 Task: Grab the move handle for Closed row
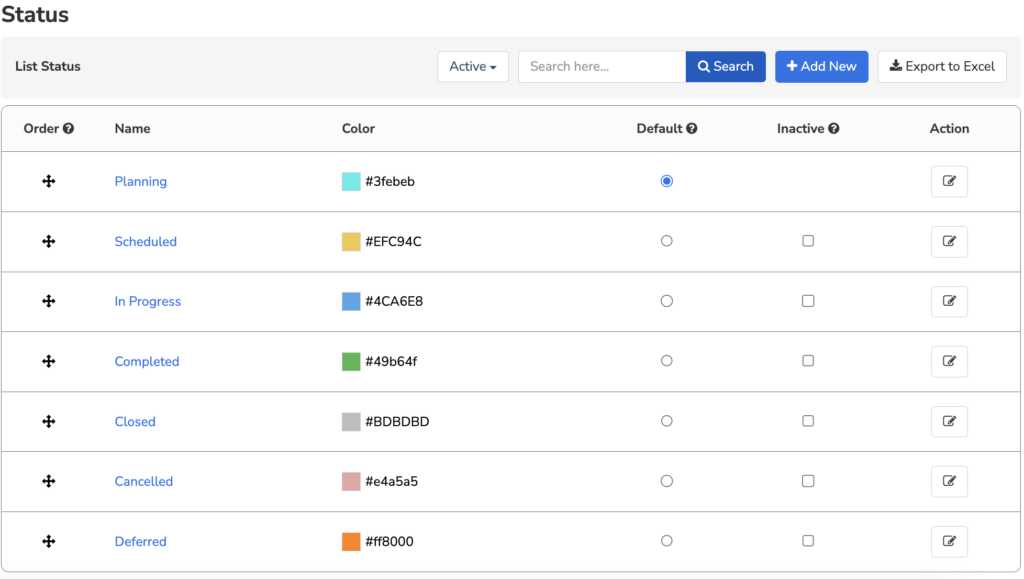click(x=48, y=421)
